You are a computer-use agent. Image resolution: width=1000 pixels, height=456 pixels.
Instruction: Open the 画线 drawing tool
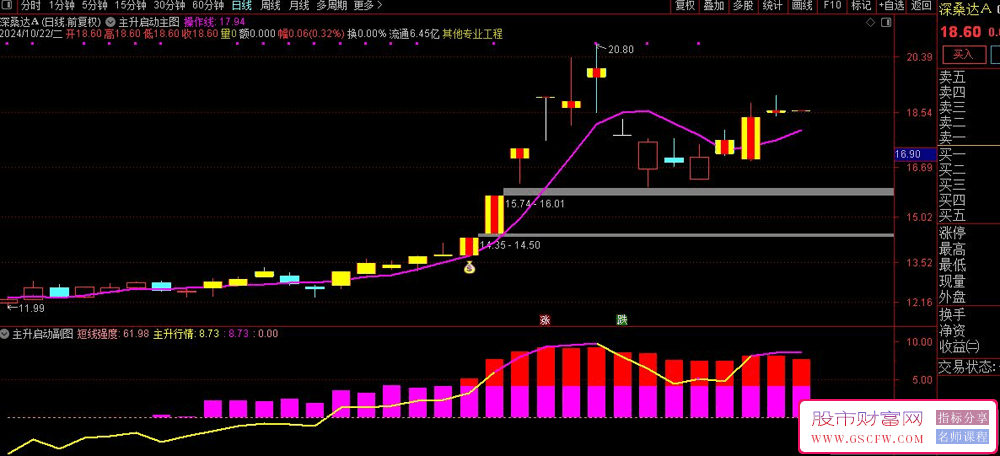click(x=802, y=6)
